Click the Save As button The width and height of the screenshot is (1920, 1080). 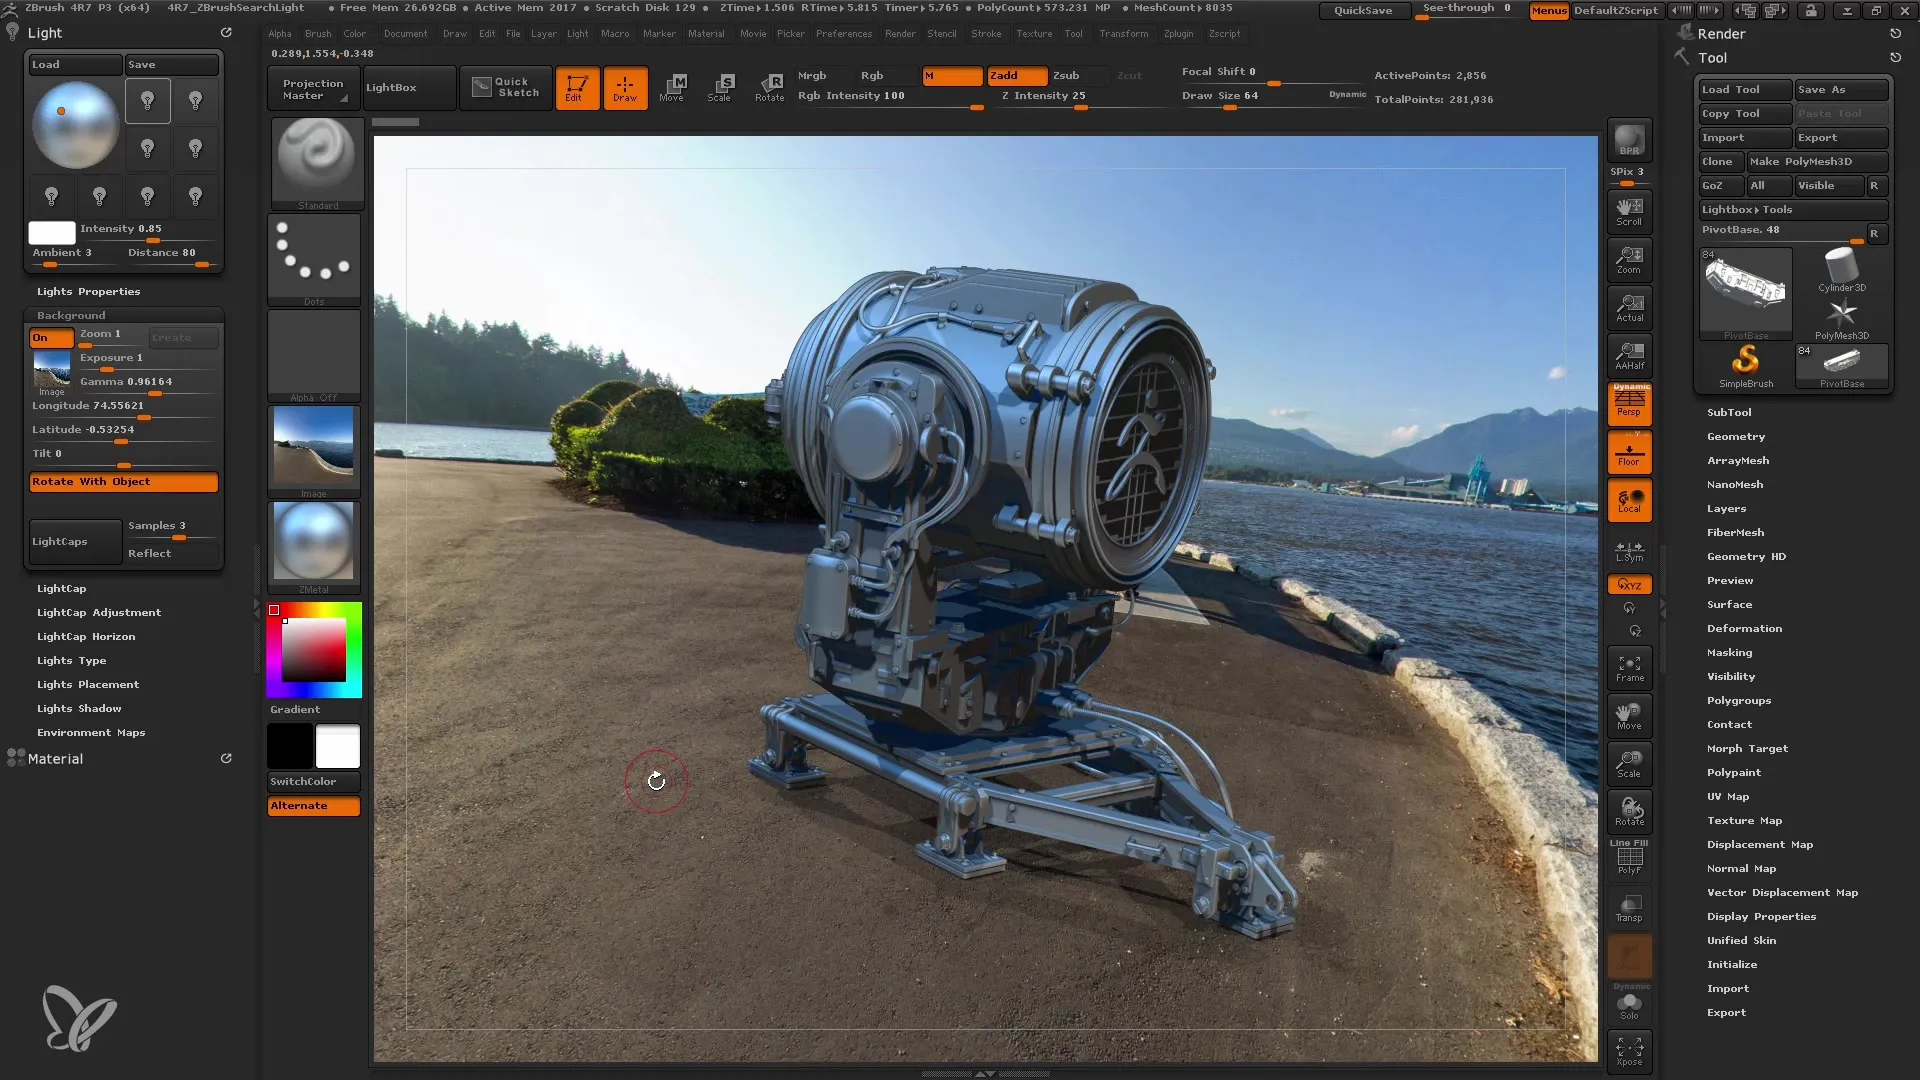click(1837, 90)
